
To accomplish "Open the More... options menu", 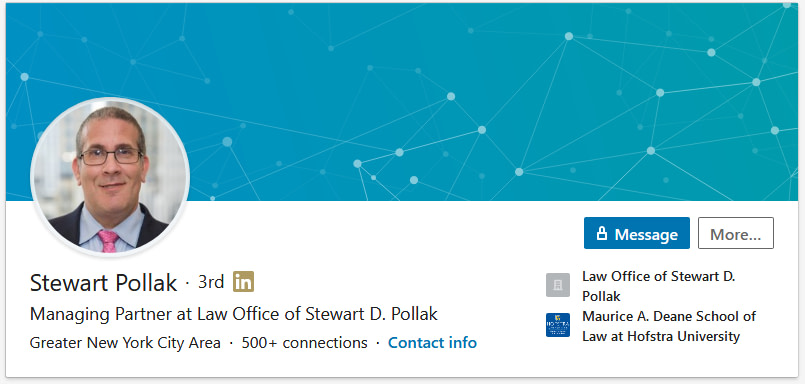I will click(x=736, y=234).
